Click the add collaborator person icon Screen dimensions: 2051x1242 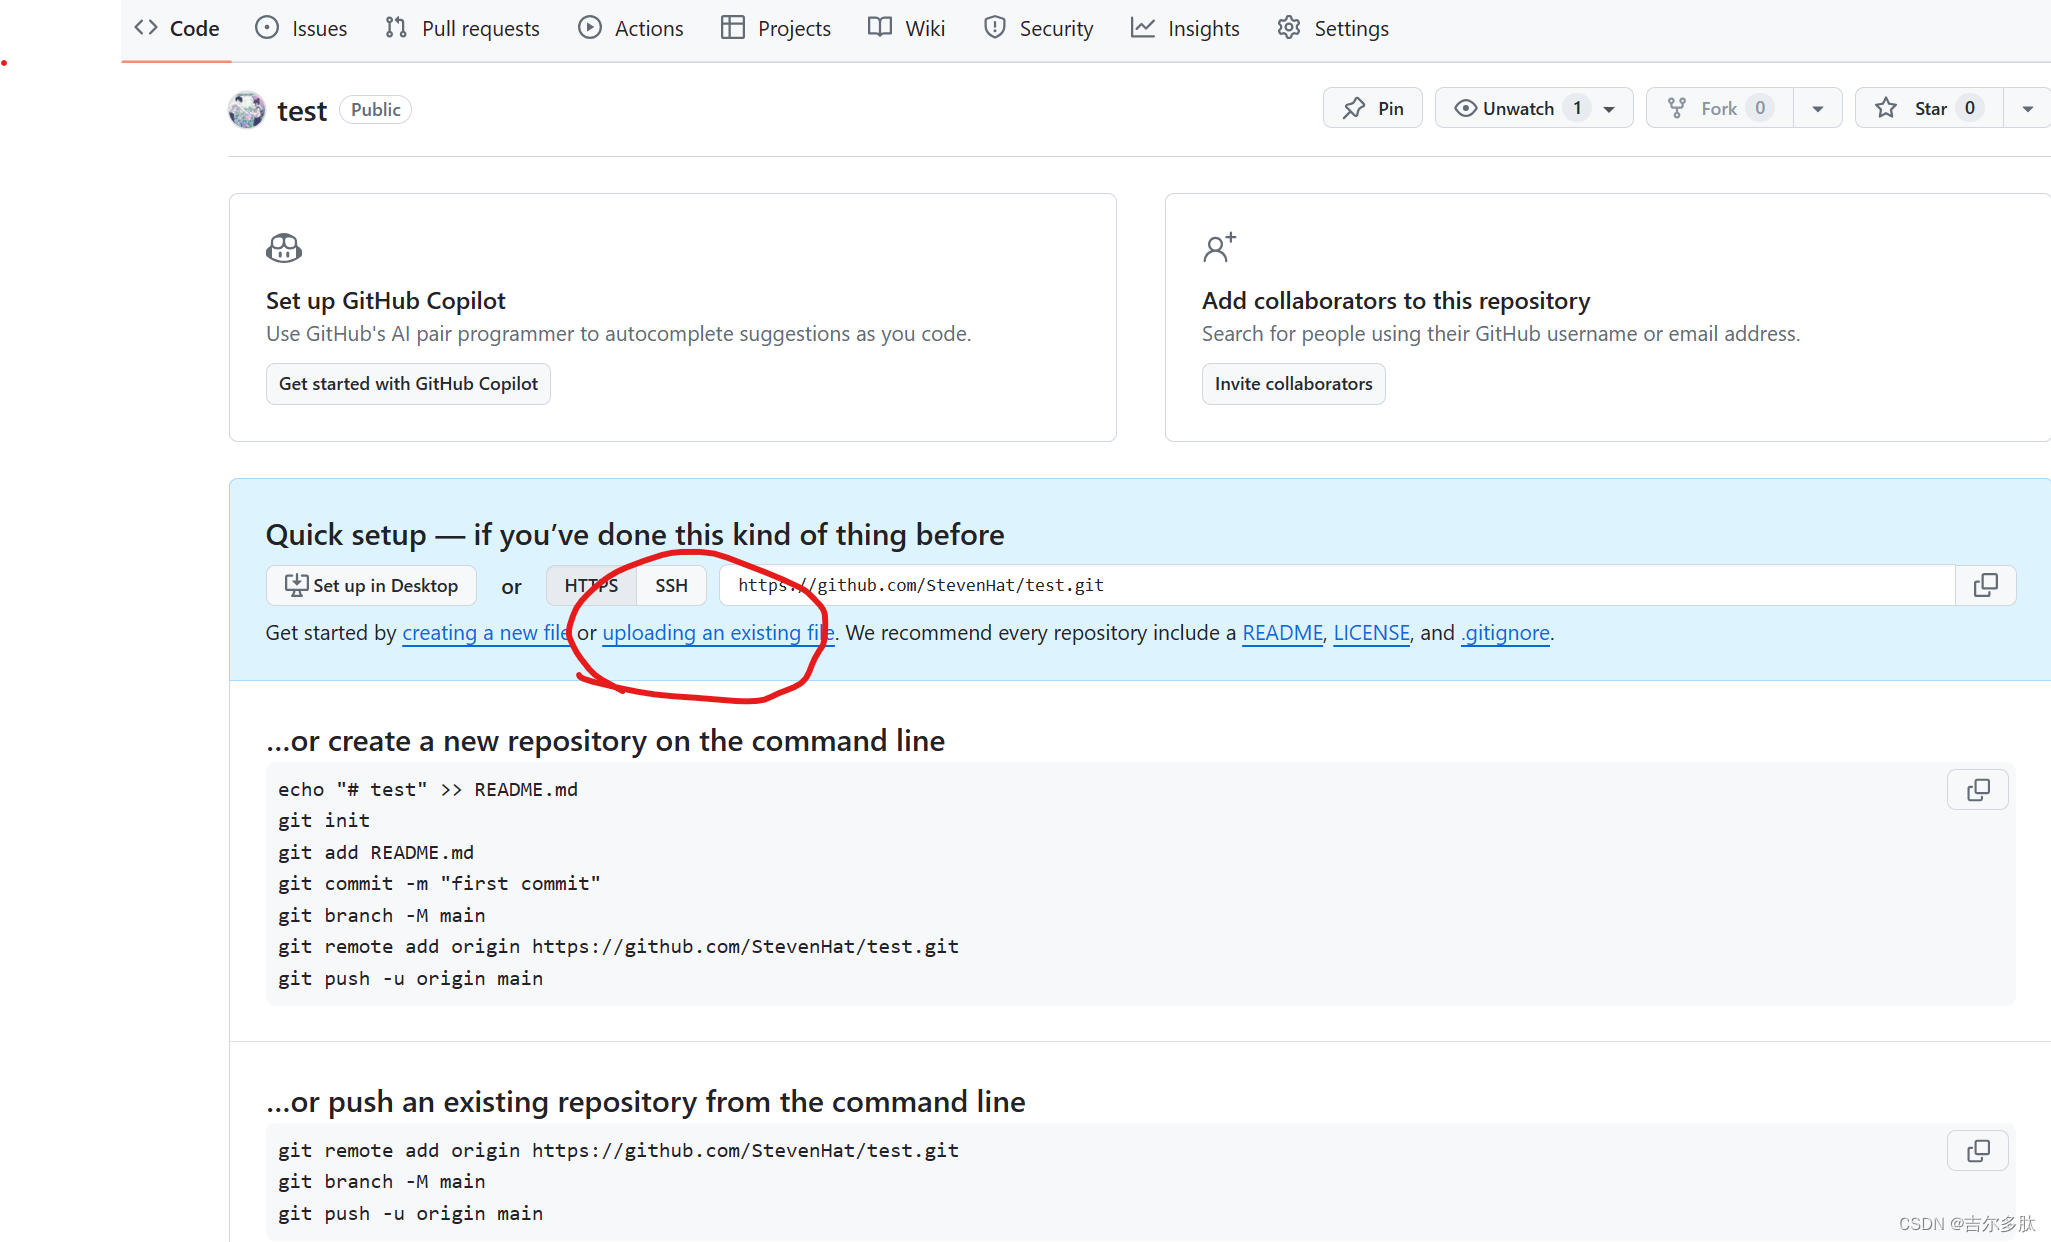tap(1219, 247)
